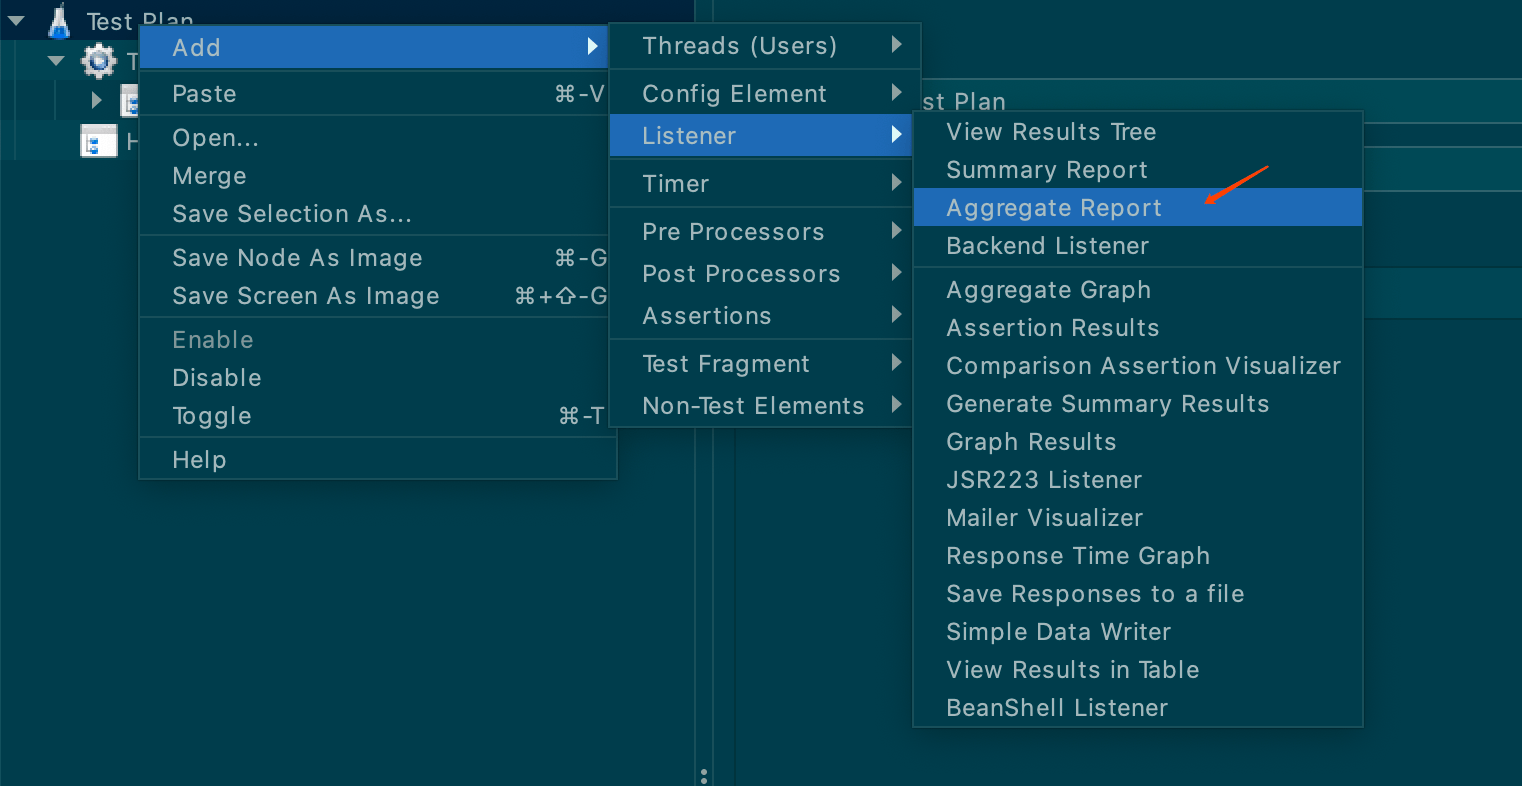Expand the Timer submenu

tap(761, 184)
